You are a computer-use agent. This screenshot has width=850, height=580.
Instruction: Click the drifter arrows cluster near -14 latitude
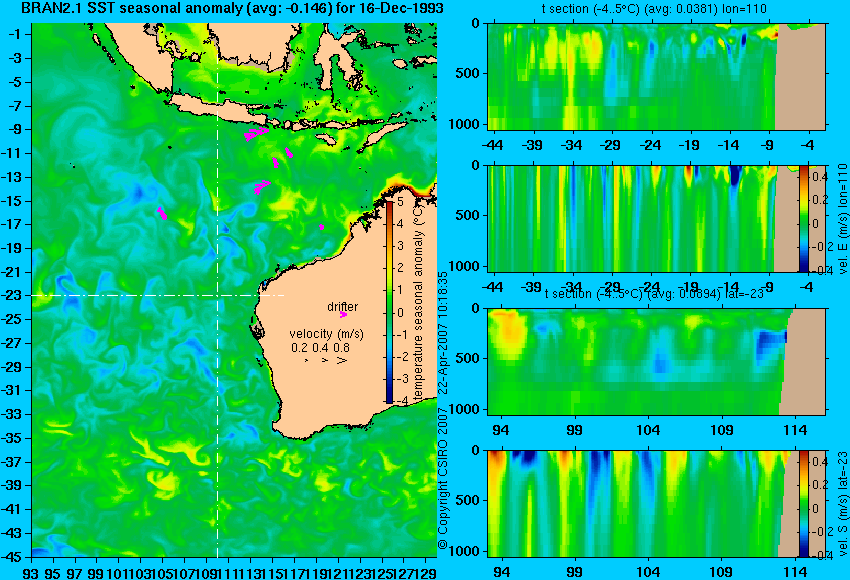[x=262, y=187]
